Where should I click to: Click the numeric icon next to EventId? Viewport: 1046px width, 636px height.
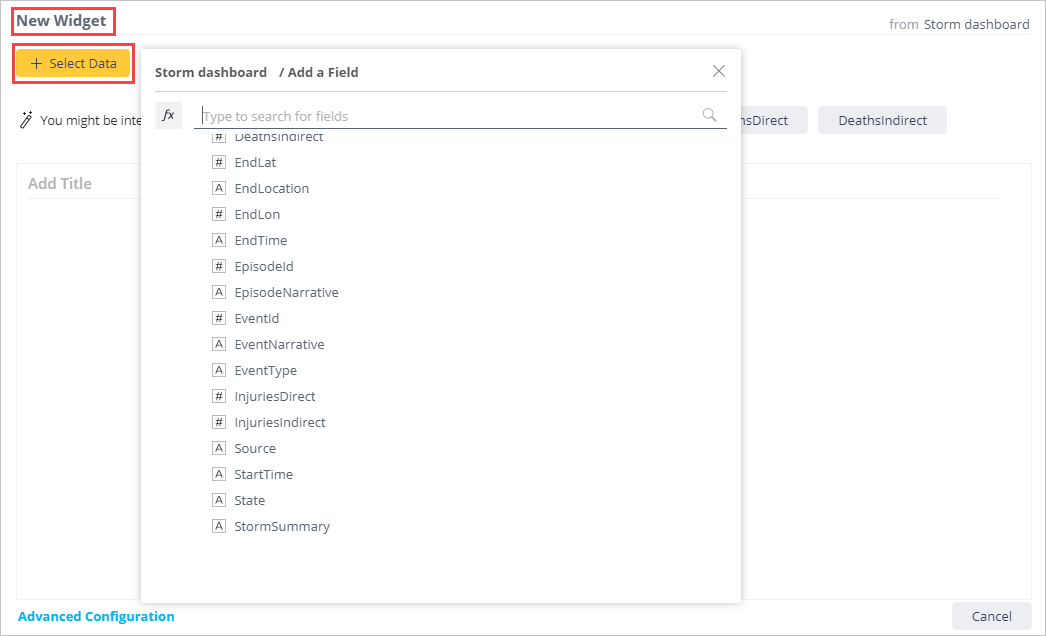[x=219, y=318]
